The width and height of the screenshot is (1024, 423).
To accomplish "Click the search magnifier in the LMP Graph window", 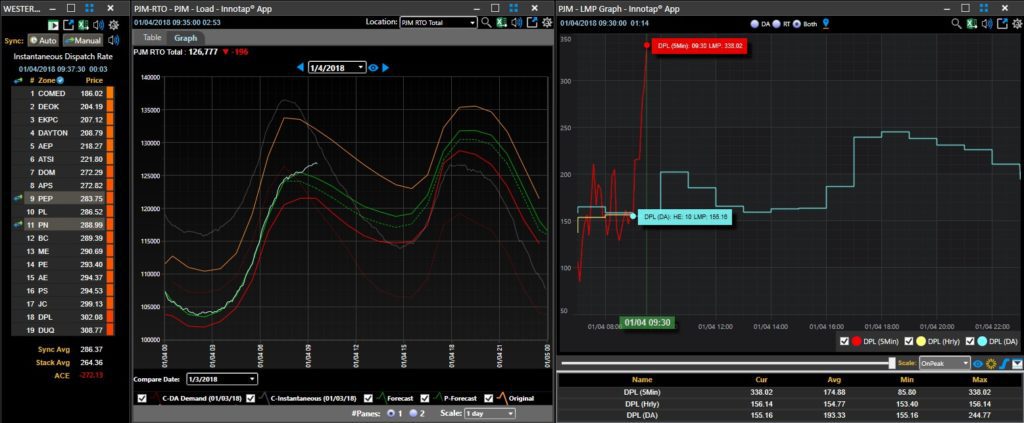I will click(x=956, y=23).
